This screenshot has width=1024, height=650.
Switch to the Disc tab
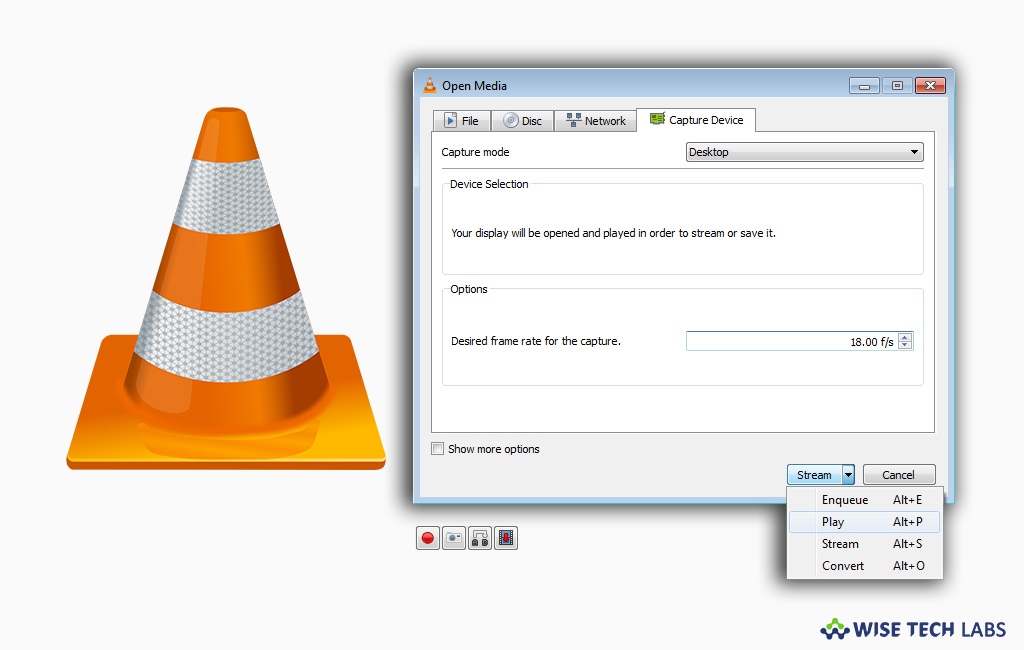click(522, 121)
